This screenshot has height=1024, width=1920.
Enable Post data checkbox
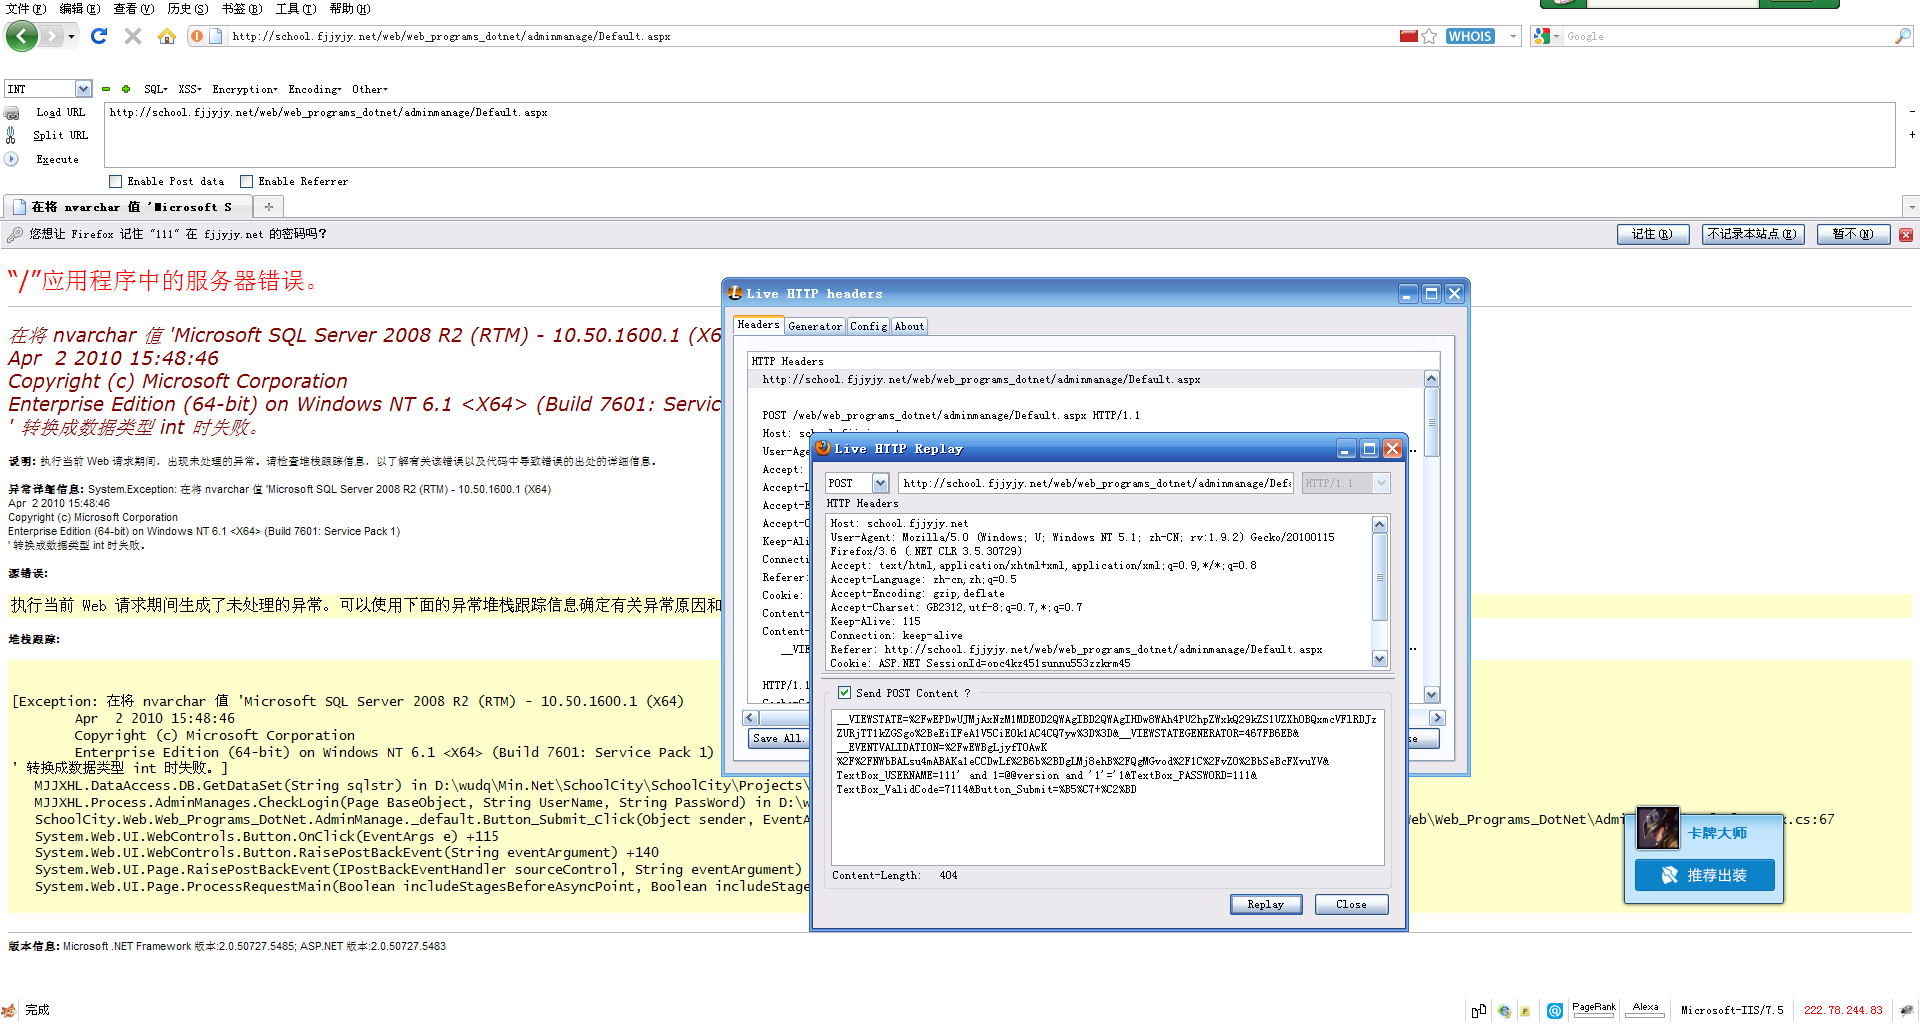click(x=116, y=182)
